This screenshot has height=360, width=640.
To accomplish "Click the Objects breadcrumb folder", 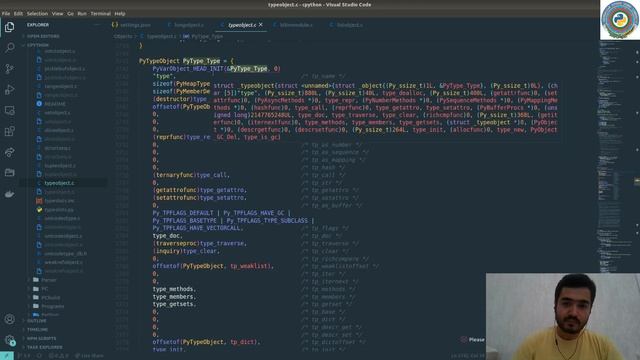I will coord(123,36).
